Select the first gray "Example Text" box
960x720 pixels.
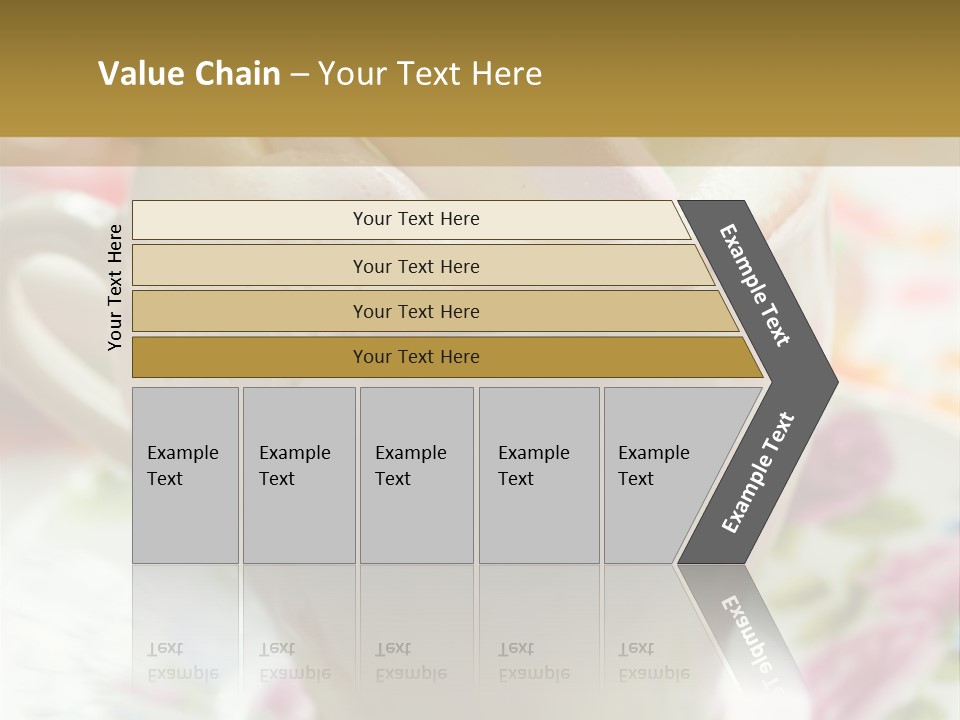pyautogui.click(x=185, y=475)
